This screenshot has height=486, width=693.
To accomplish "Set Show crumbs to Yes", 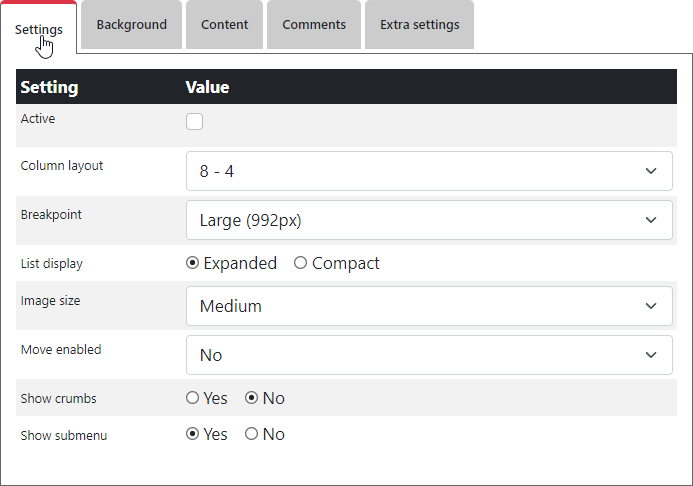I will [x=193, y=398].
